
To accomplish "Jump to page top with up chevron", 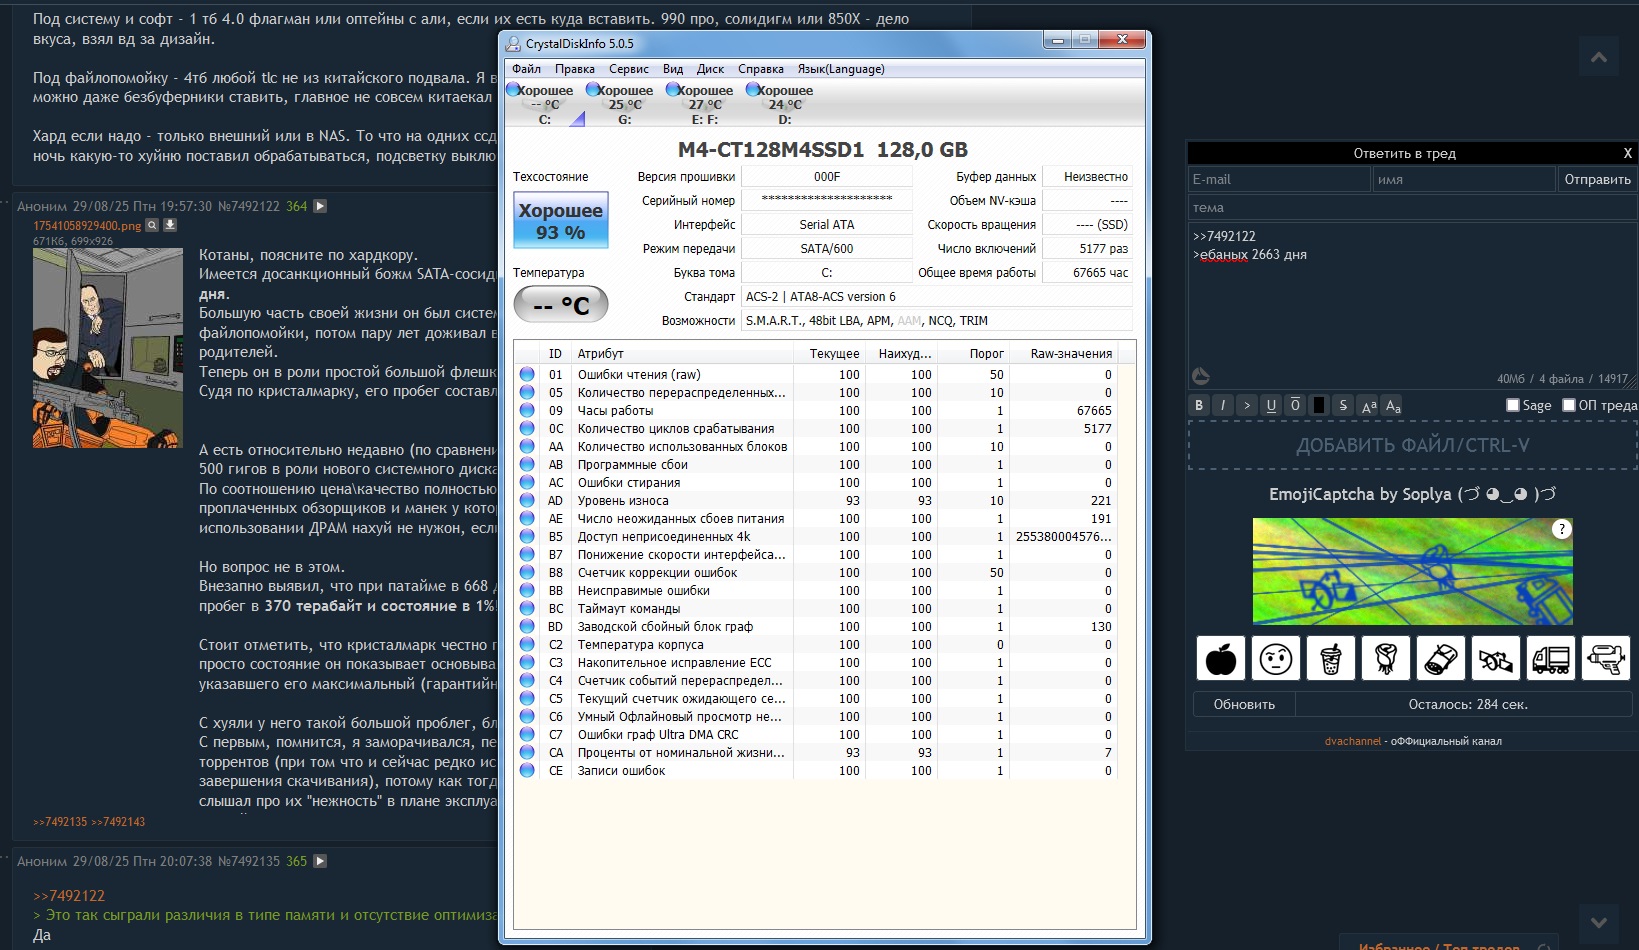I will 1598,57.
